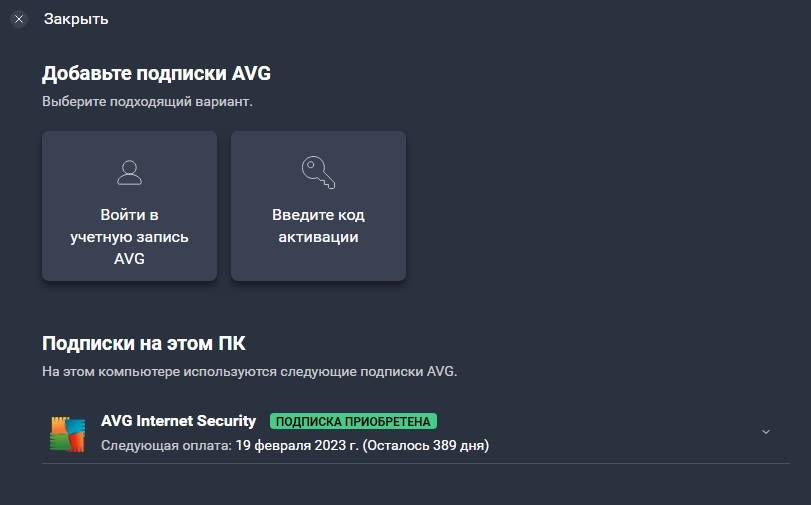This screenshot has height=505, width=811.
Task: Click empty bottom area of the sign-in card
Action: pyautogui.click(x=129, y=272)
